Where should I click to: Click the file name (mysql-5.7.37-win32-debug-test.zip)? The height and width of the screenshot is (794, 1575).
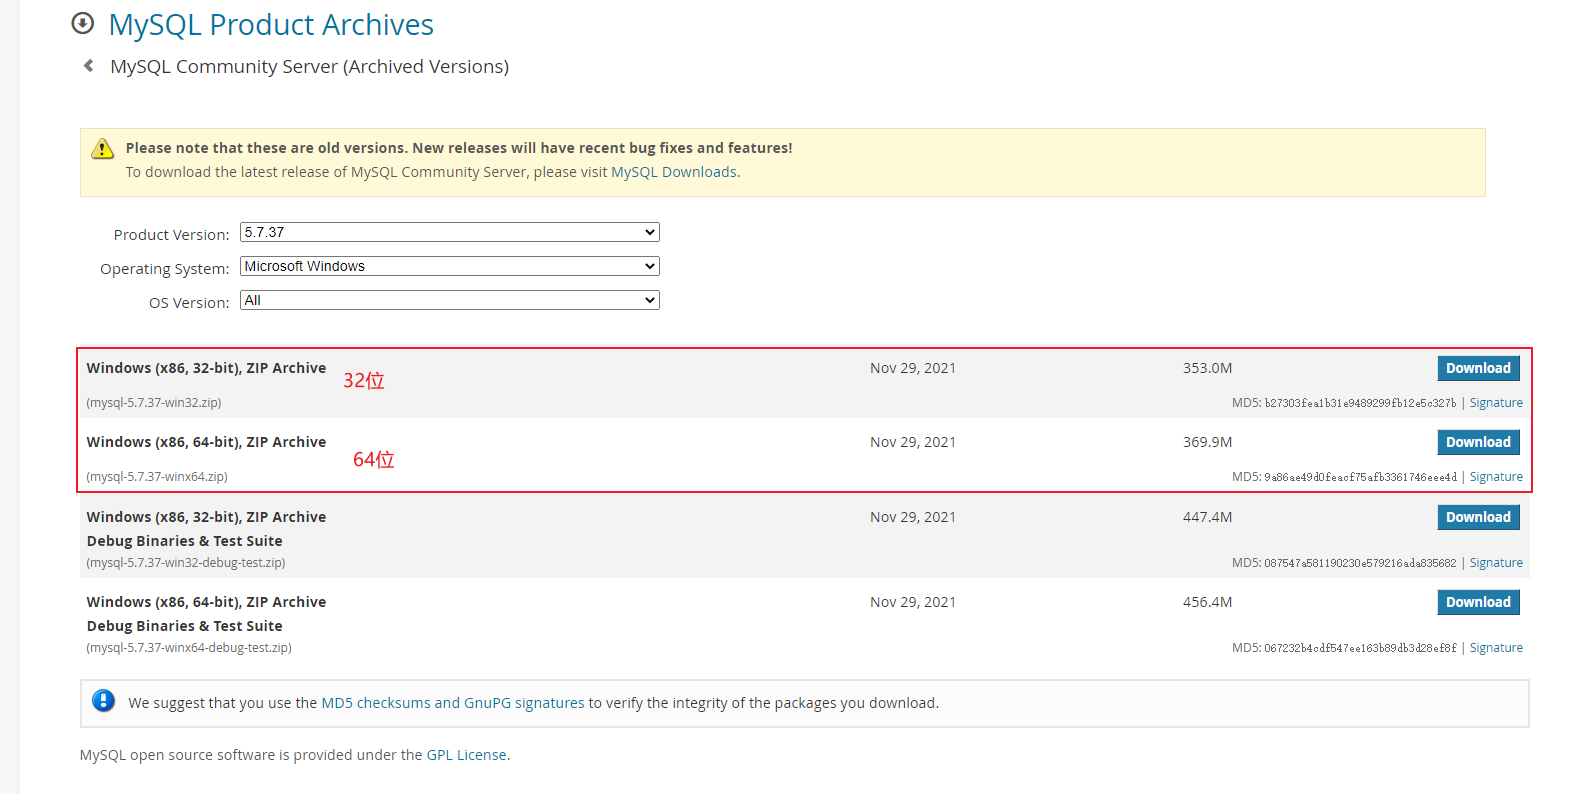tap(186, 563)
